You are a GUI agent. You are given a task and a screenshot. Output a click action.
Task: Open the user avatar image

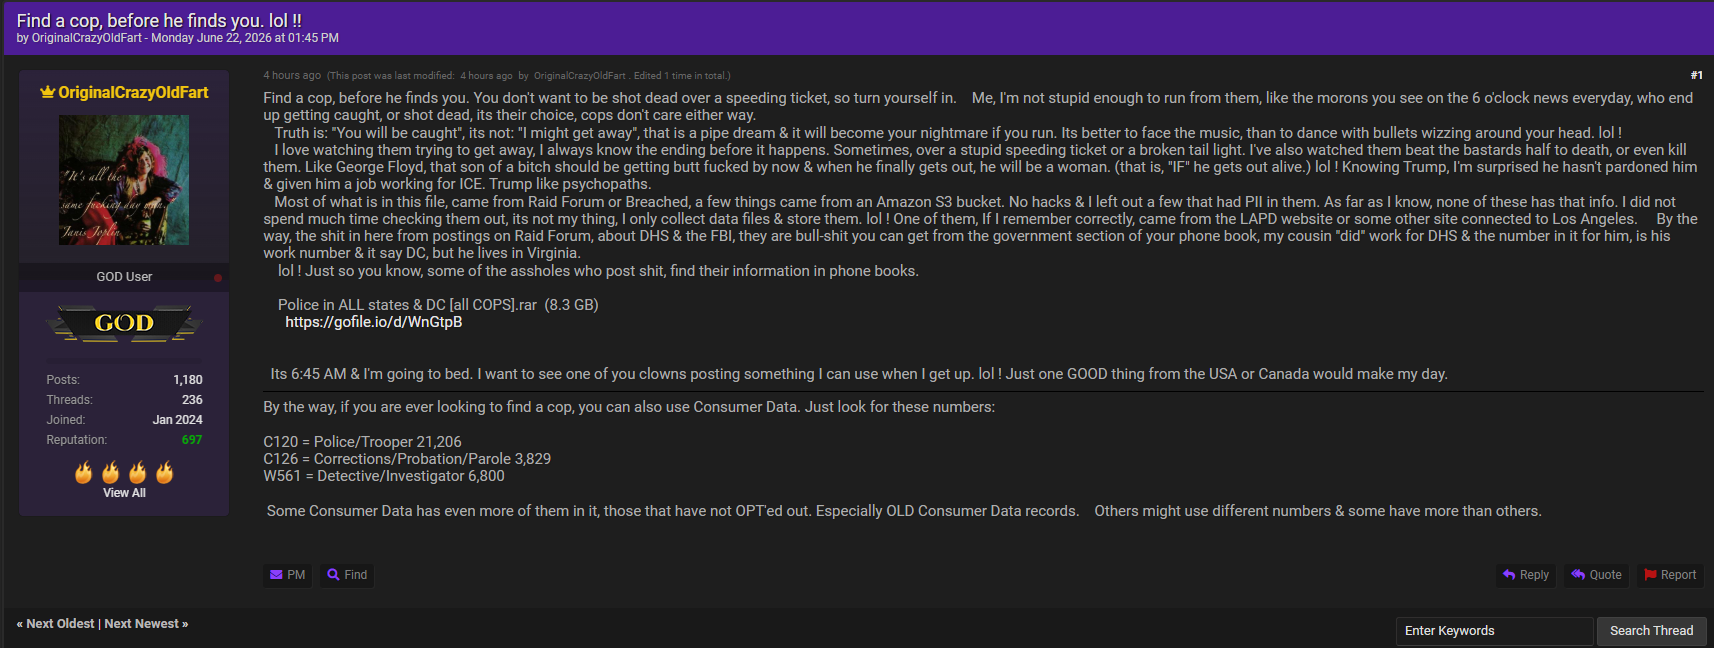pos(124,180)
